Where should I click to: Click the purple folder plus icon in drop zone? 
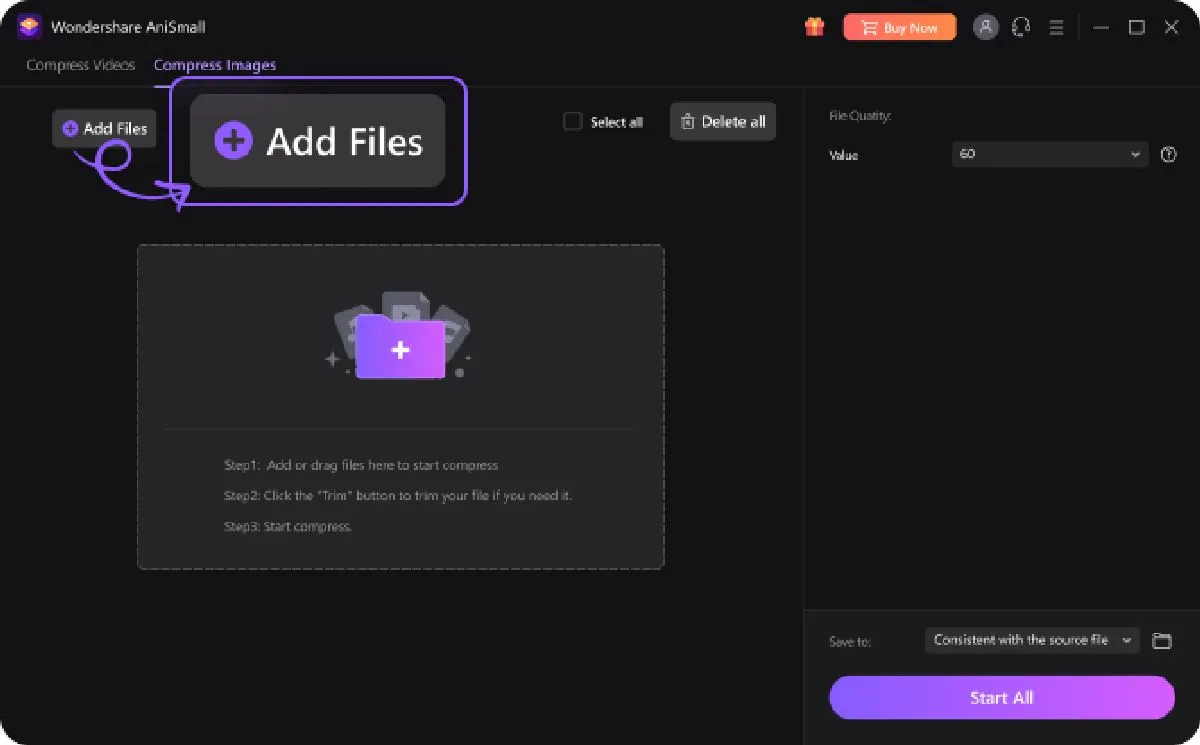(401, 346)
